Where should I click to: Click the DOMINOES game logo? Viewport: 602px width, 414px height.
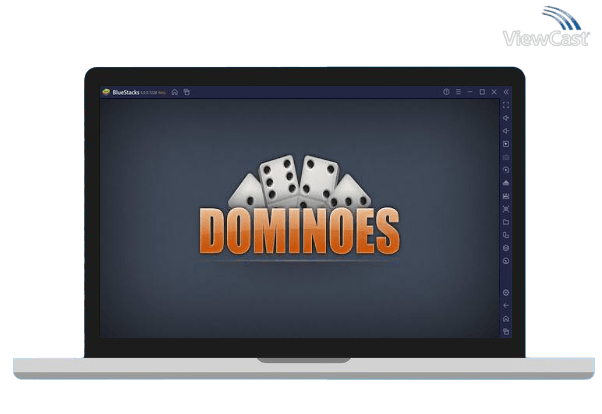pos(299,206)
